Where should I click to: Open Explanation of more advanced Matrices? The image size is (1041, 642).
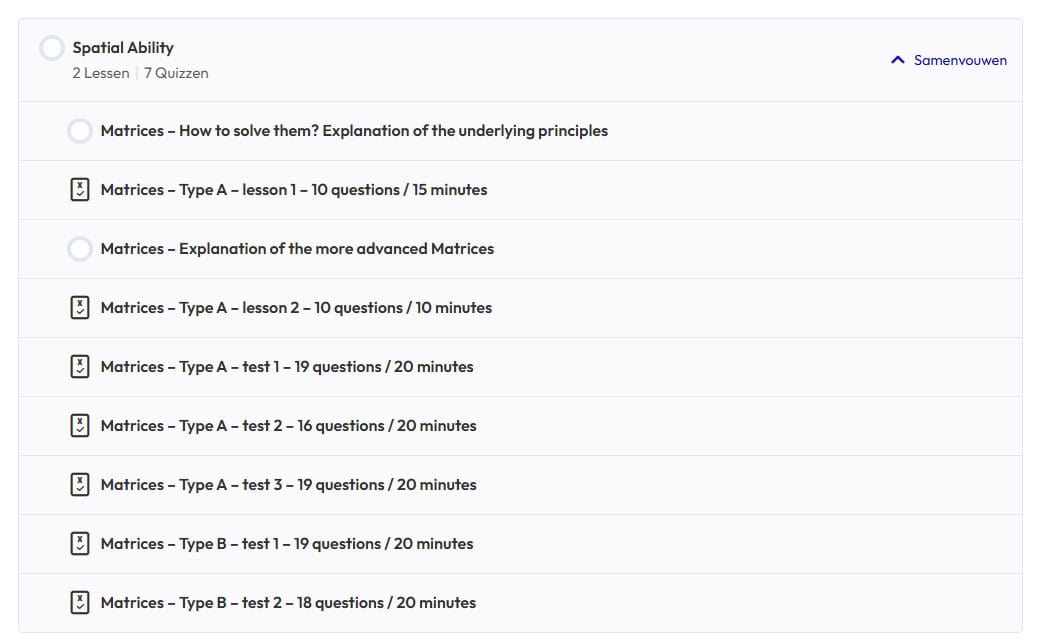pyautogui.click(x=297, y=249)
